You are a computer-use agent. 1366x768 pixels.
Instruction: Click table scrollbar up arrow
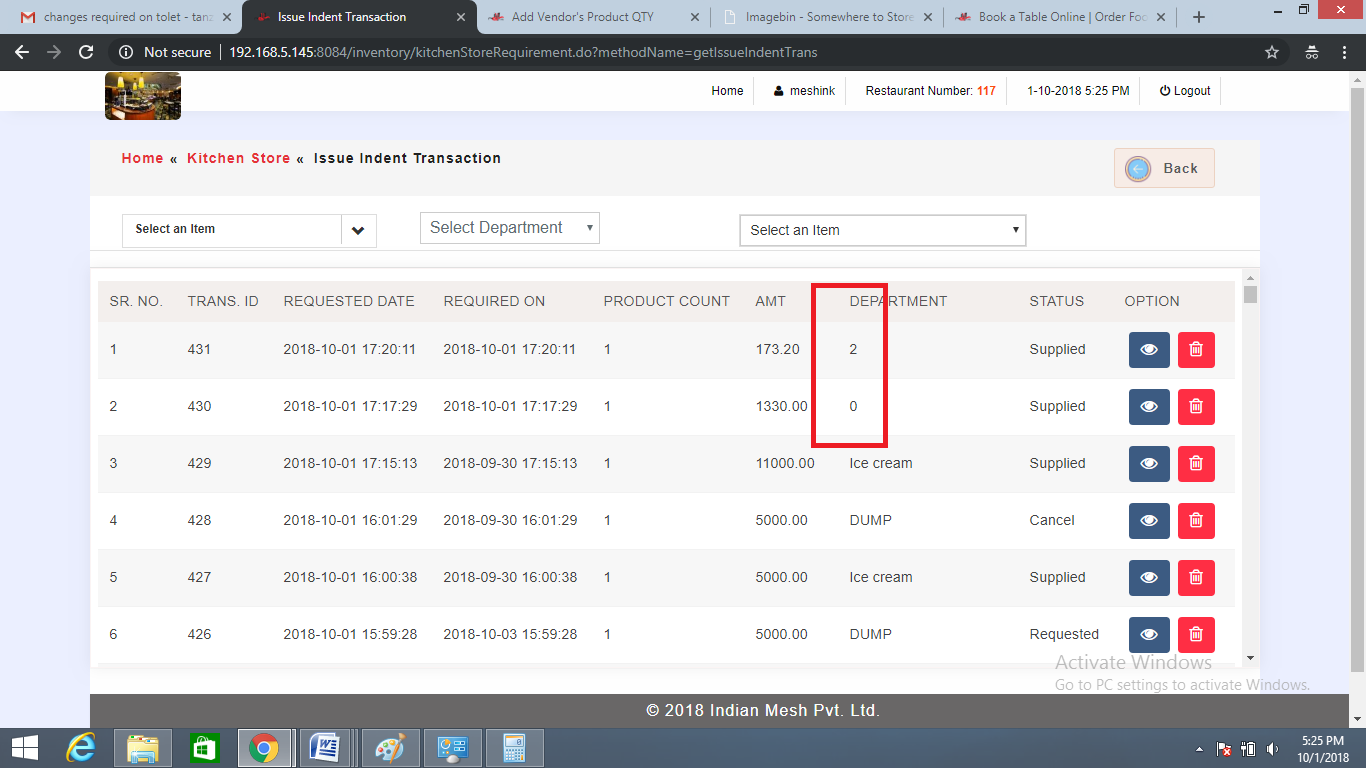click(1250, 278)
